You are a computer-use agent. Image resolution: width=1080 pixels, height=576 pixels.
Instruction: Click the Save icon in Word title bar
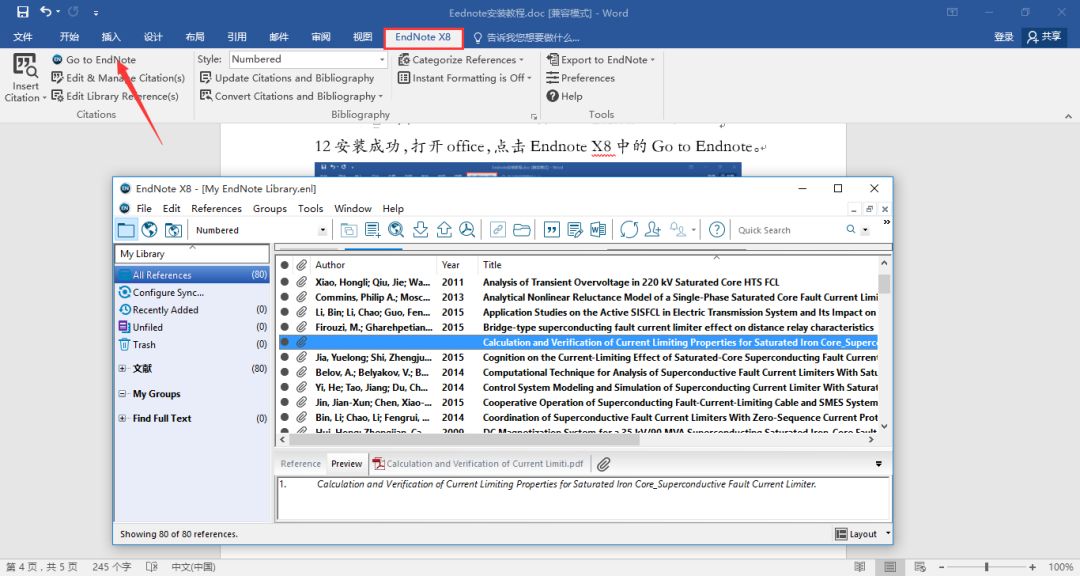23,12
